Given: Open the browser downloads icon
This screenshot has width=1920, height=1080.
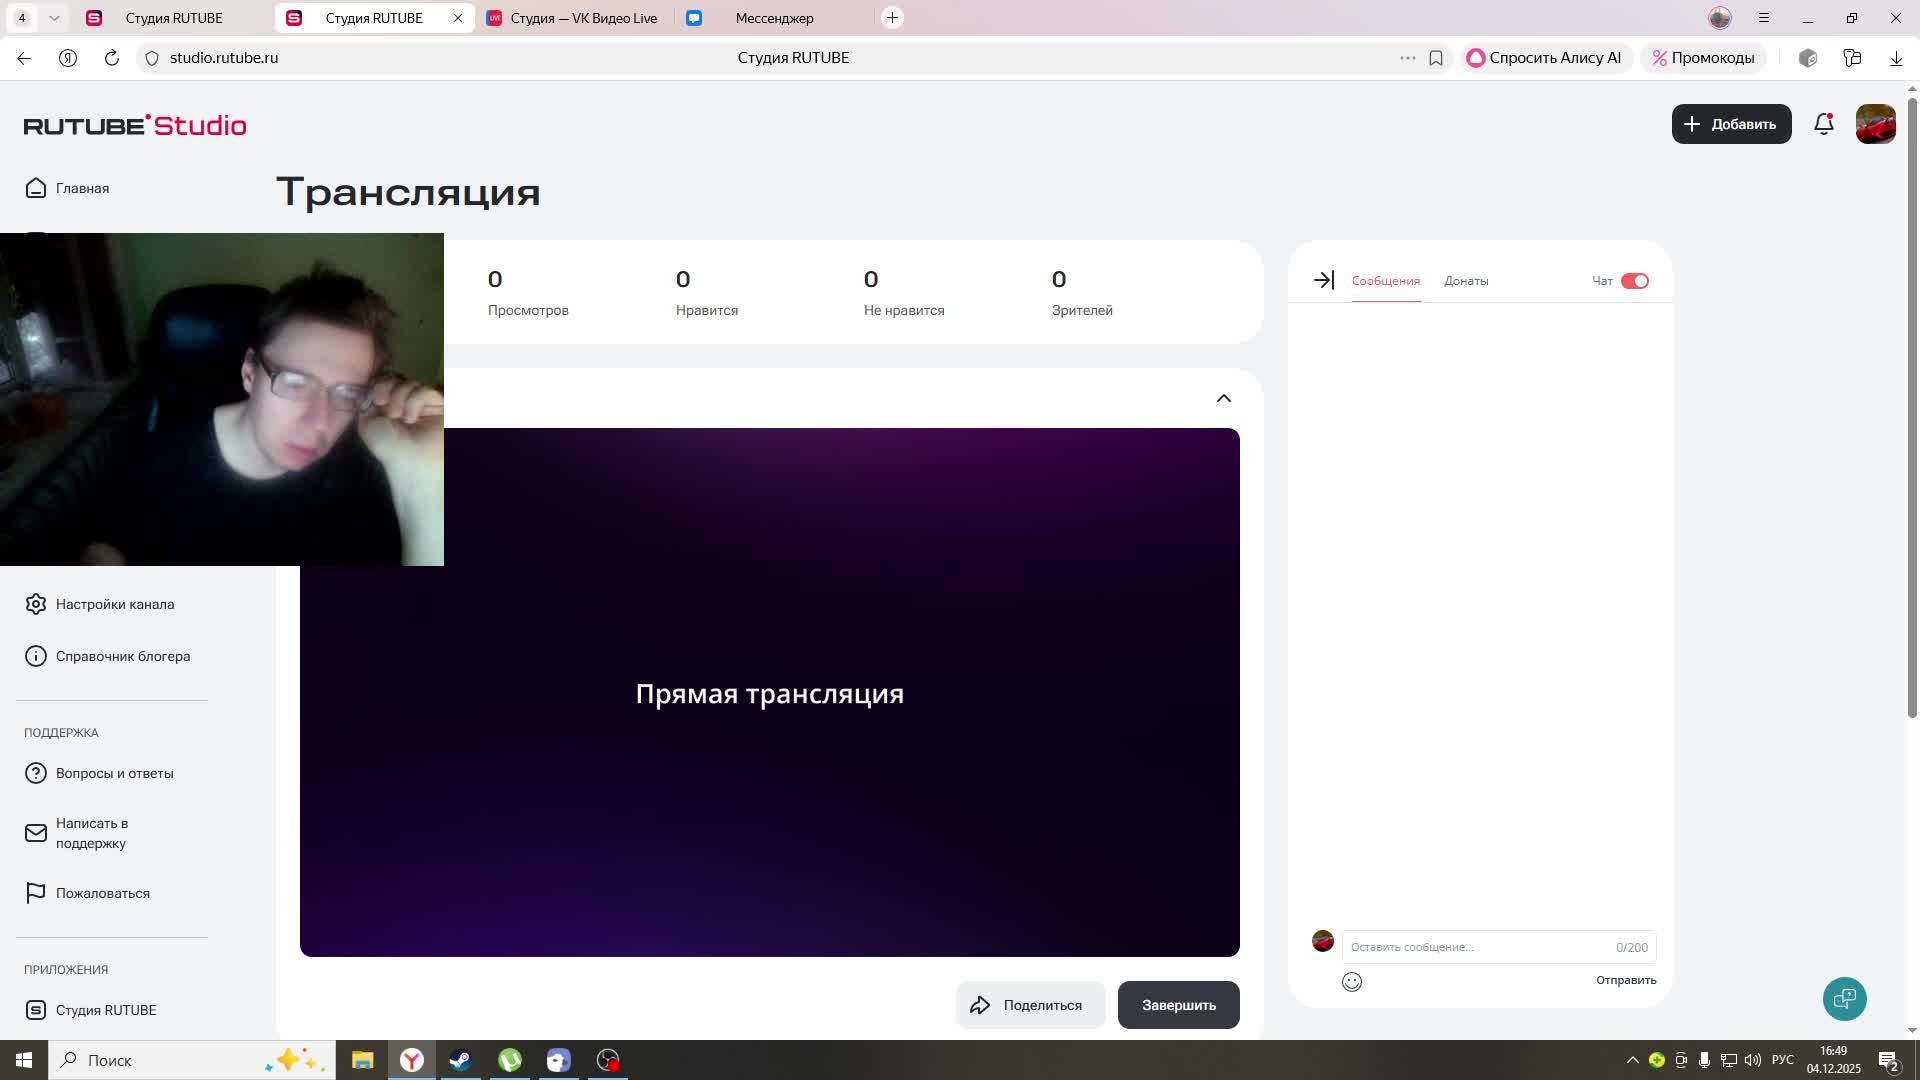Looking at the screenshot, I should [x=1896, y=58].
